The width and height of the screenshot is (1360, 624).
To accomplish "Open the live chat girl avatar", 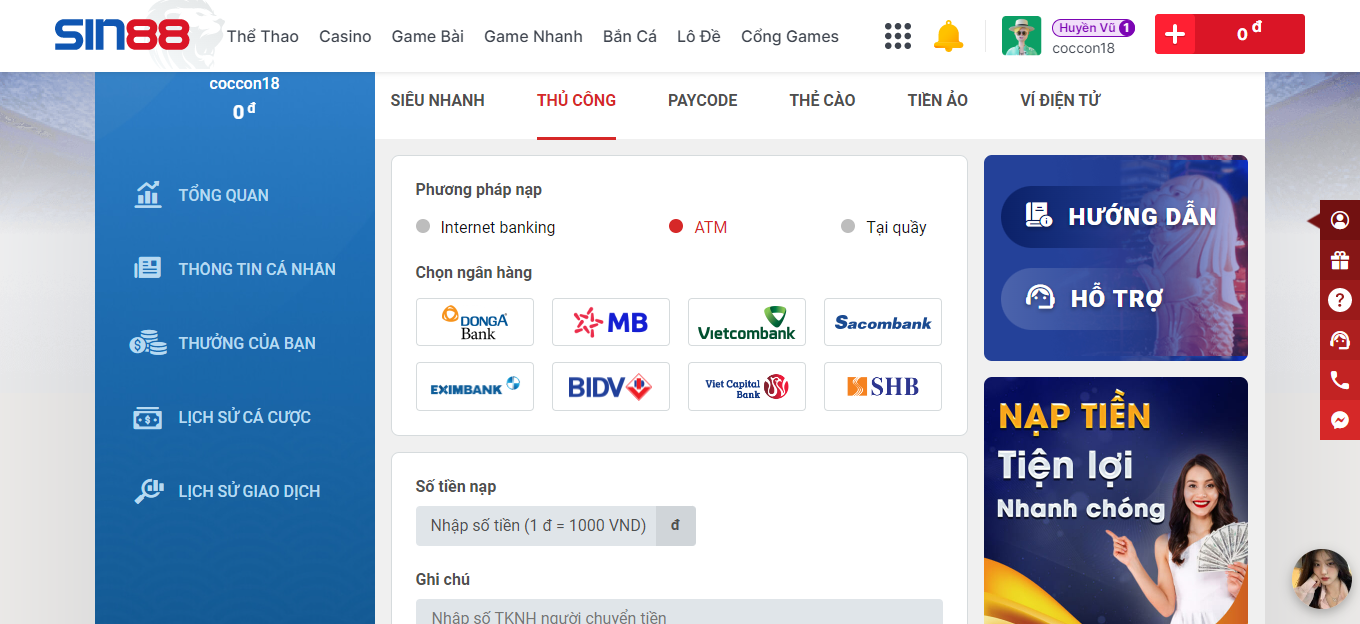I will (x=1321, y=578).
